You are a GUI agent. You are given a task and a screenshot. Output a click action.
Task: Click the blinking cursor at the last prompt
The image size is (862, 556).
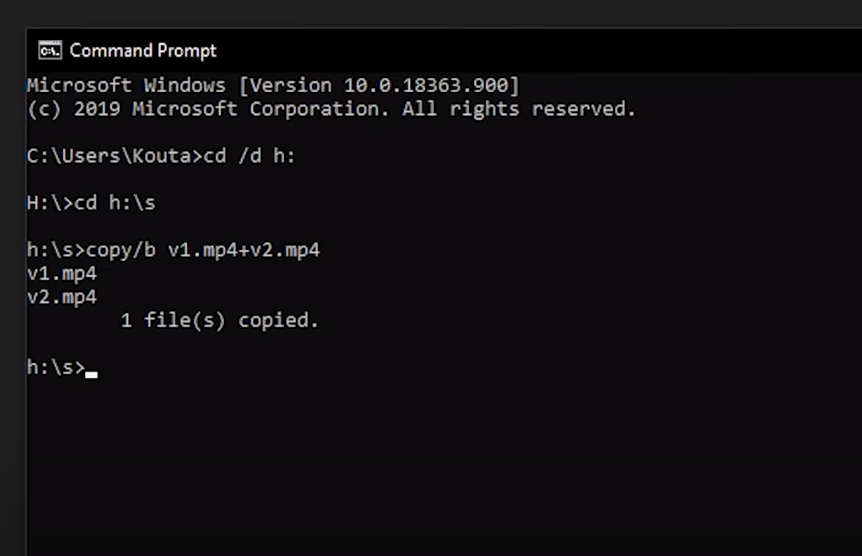click(x=91, y=375)
